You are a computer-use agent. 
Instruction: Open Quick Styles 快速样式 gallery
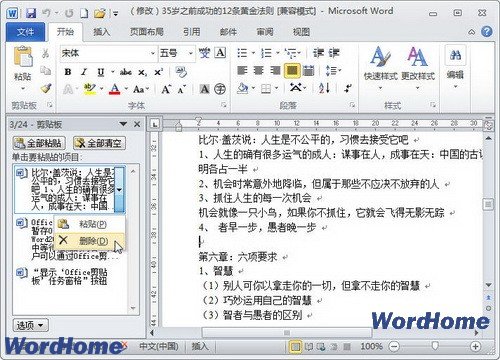click(380, 68)
